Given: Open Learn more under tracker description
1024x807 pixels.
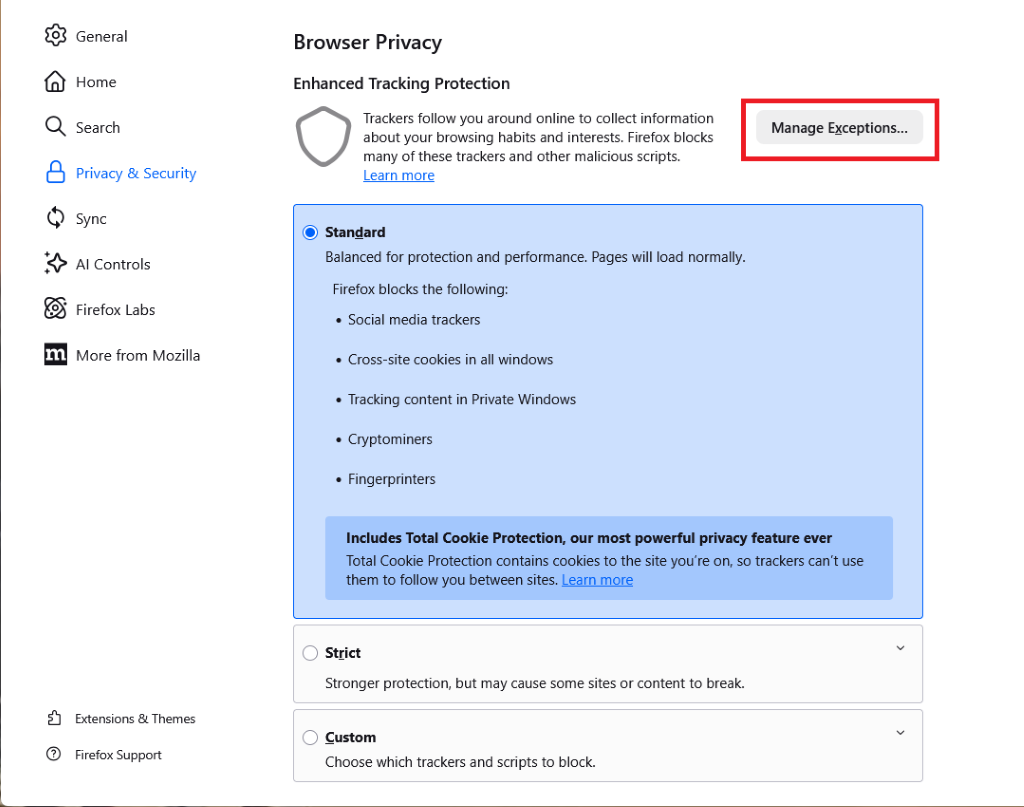Looking at the screenshot, I should (399, 176).
